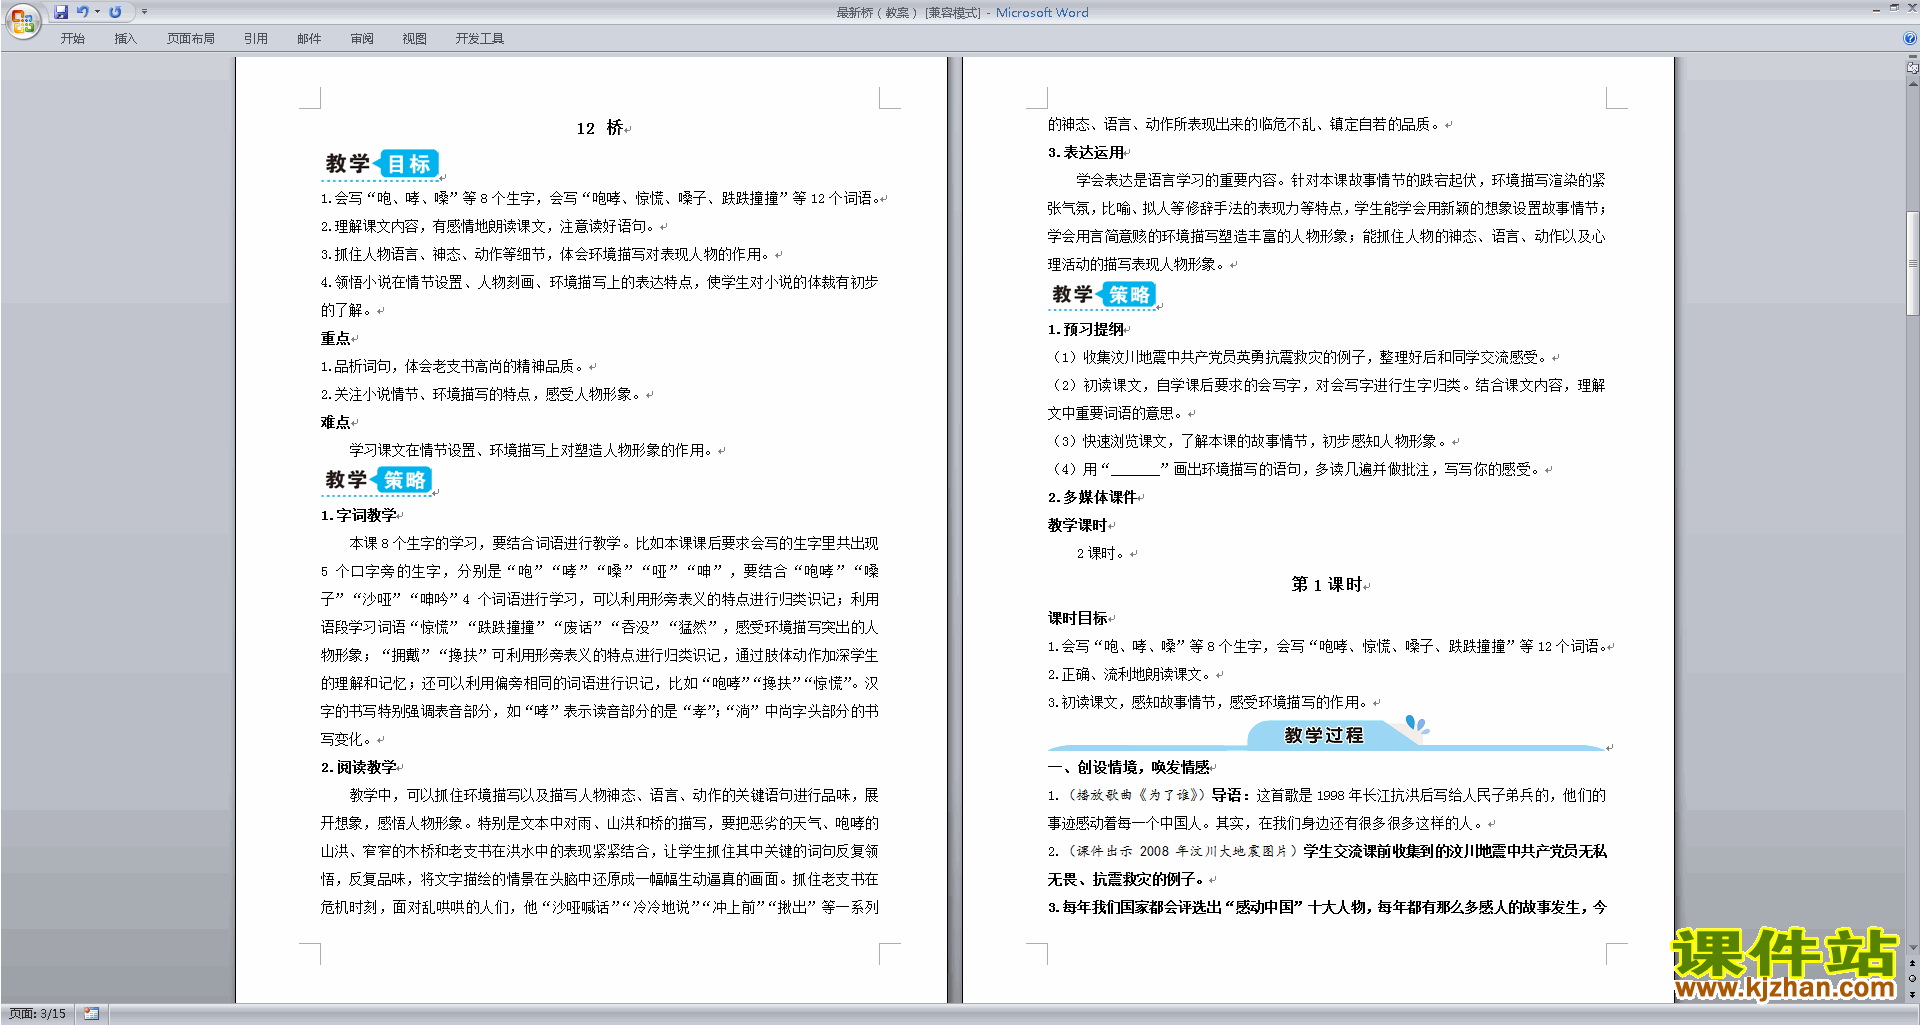Click the '2课时。' line

point(1101,554)
